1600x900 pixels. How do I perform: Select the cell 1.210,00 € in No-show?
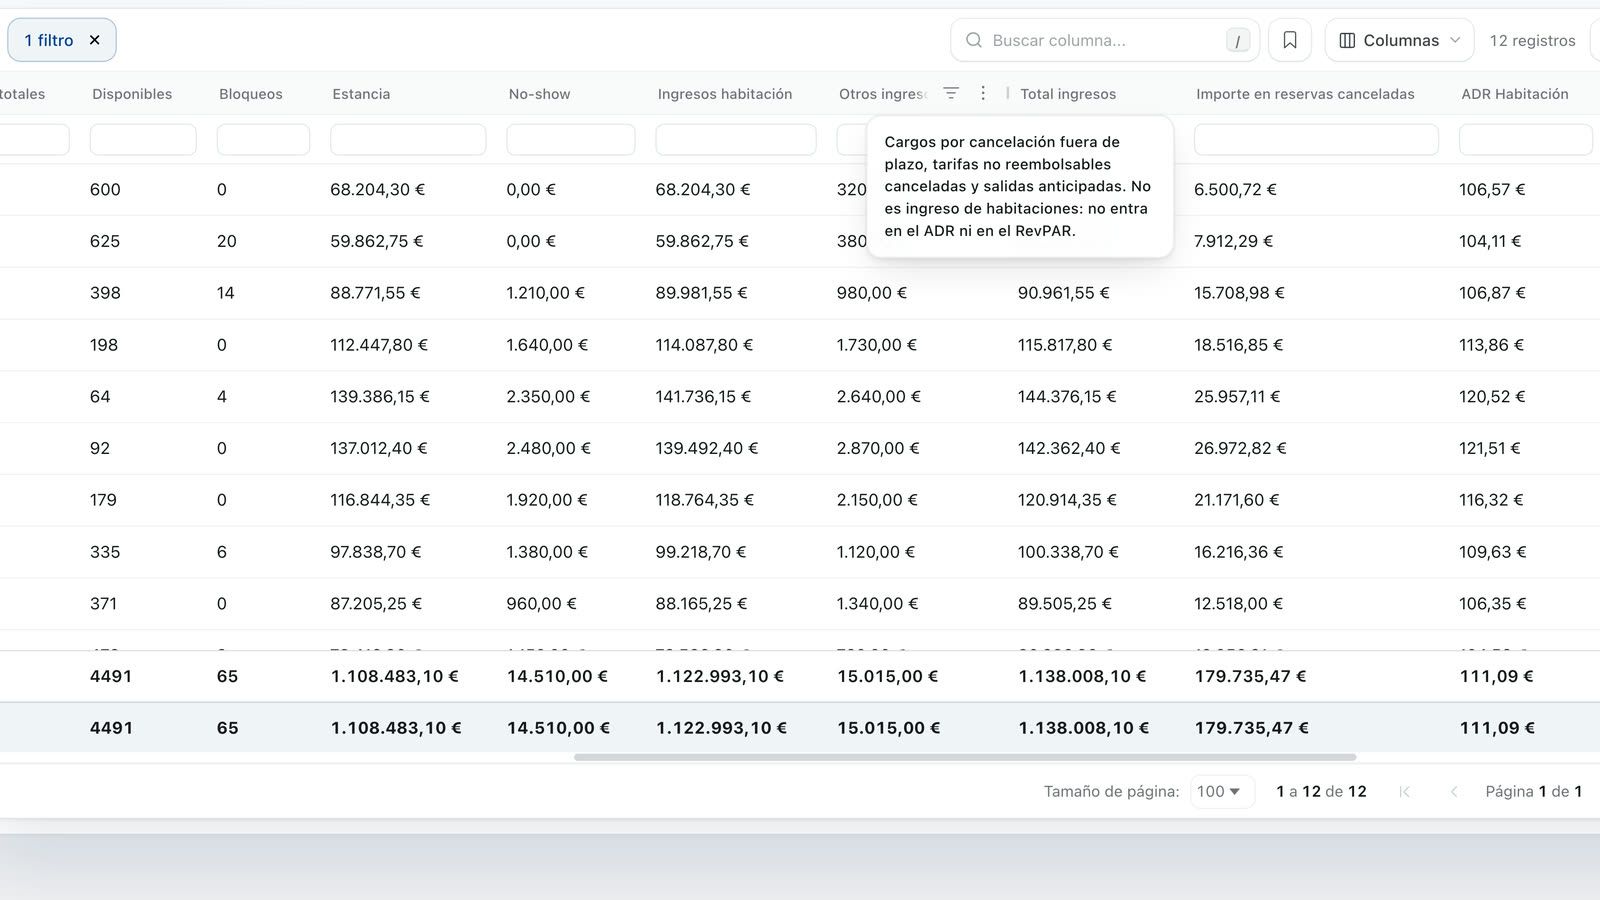click(x=545, y=293)
